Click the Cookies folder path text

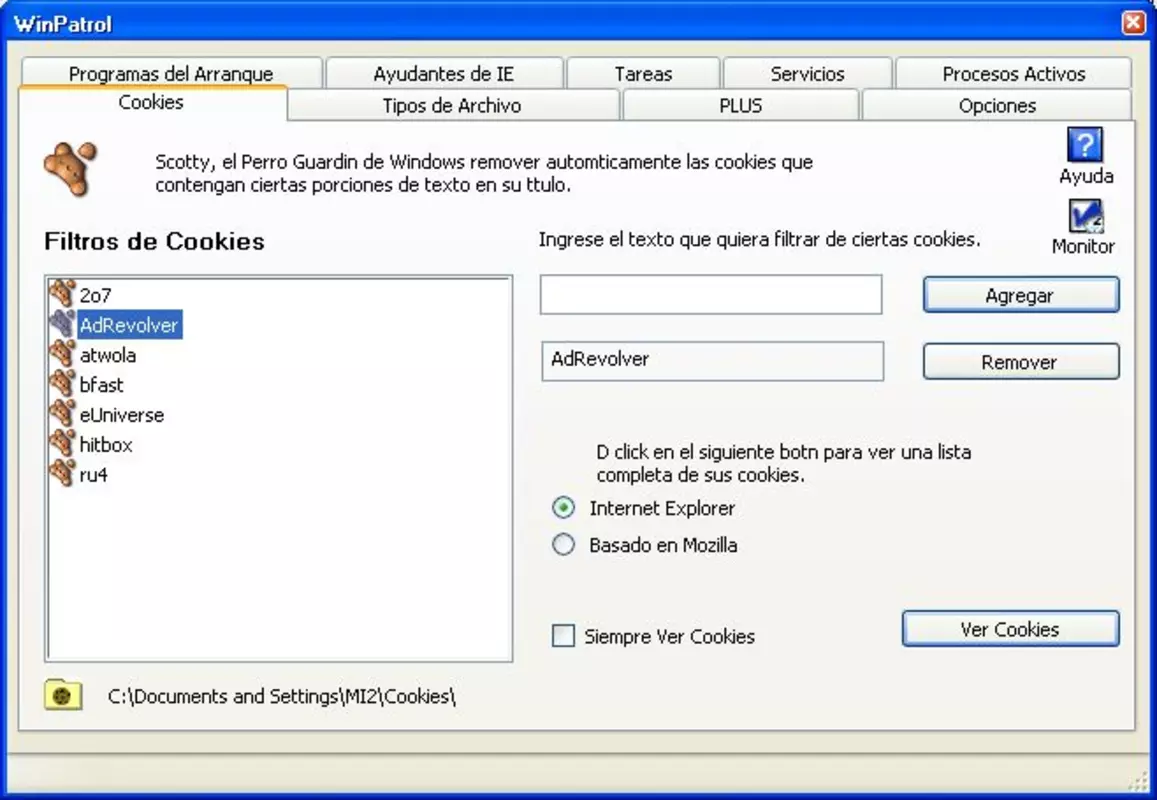pos(281,696)
